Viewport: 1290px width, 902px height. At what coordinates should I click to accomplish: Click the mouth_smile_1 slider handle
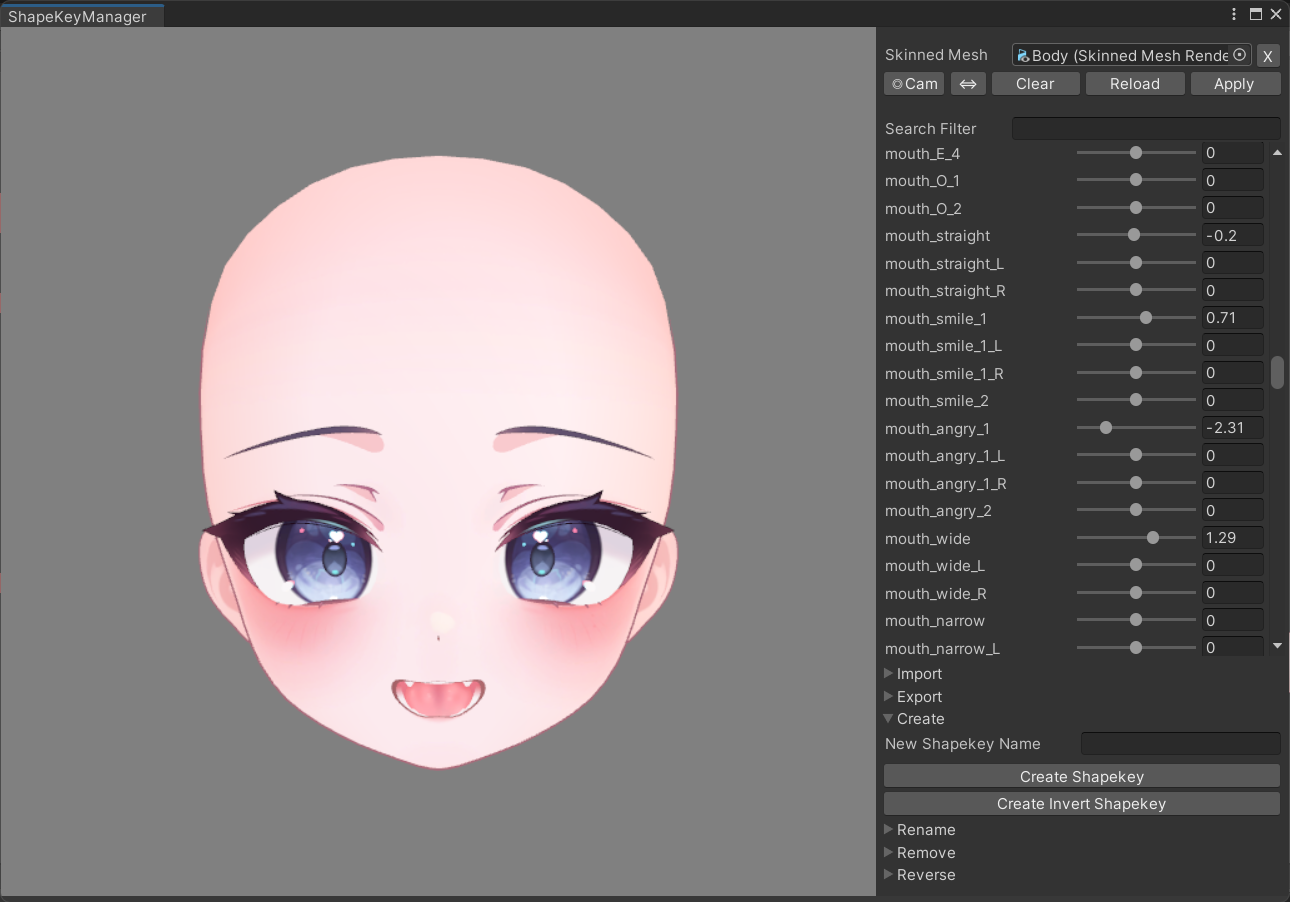[1145, 317]
